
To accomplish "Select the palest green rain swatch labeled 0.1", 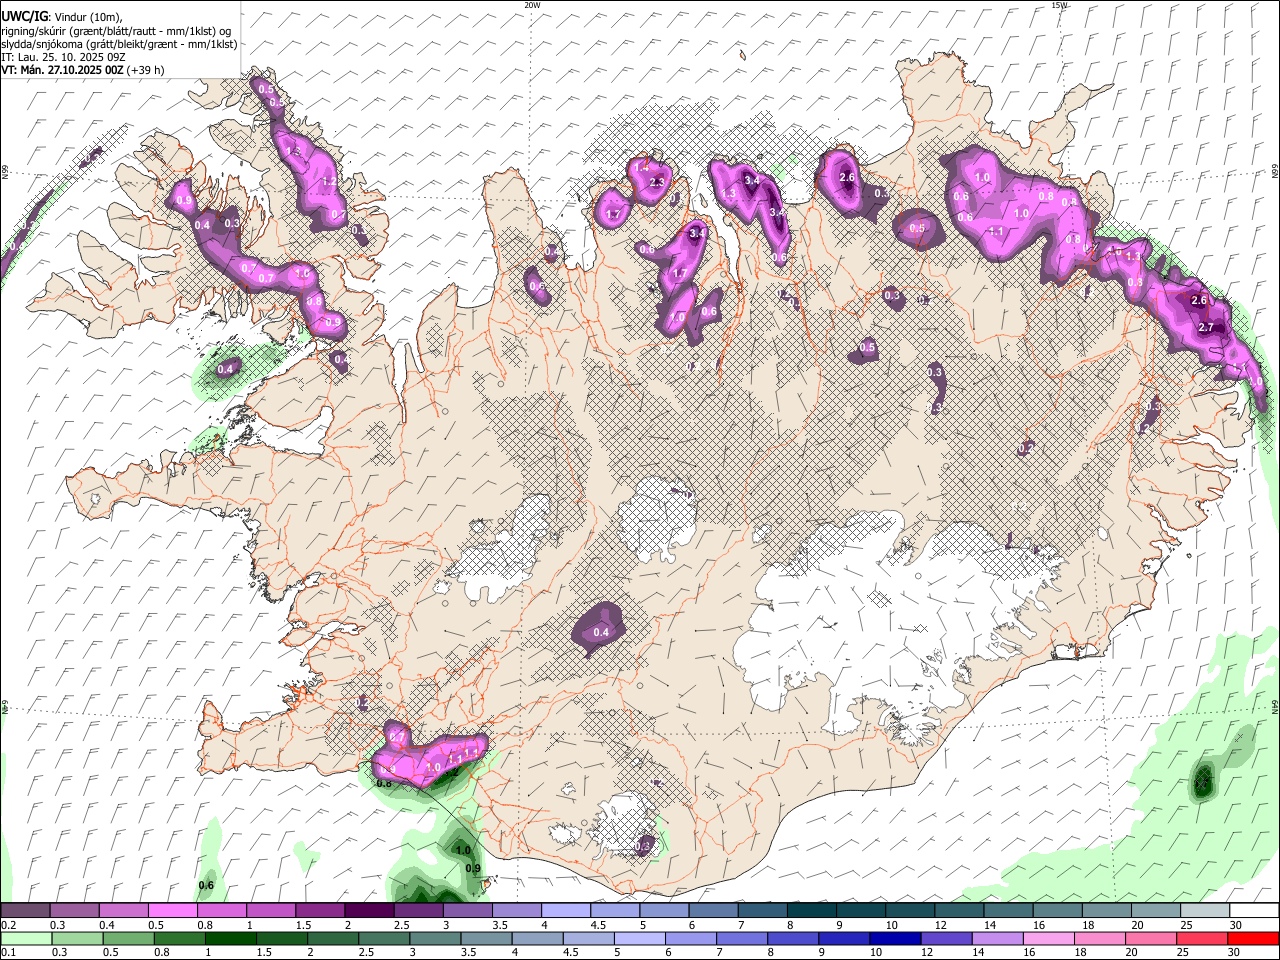I will coord(26,938).
